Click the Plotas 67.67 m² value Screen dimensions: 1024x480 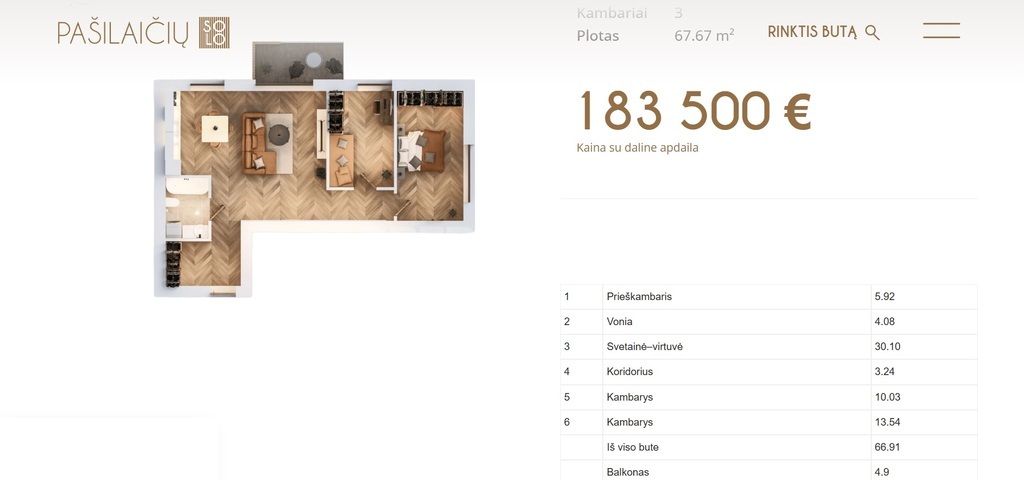coord(704,36)
